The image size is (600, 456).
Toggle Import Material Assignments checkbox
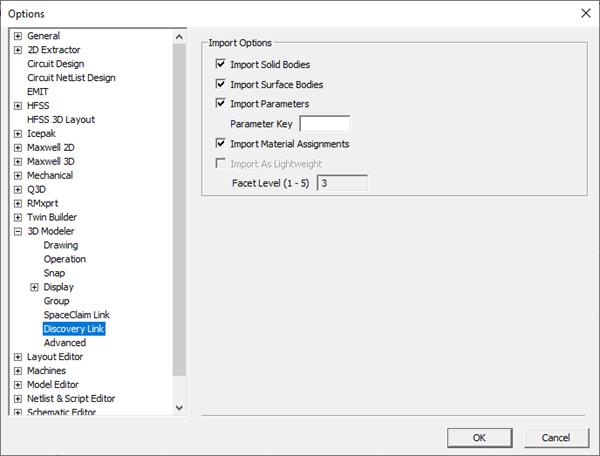220,143
